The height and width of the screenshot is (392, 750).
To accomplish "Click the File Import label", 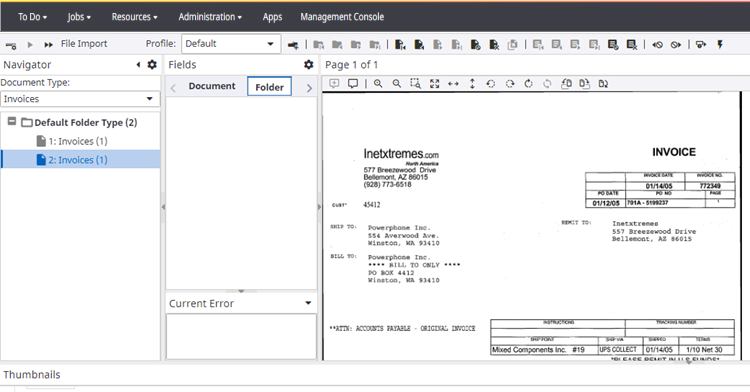I will pyautogui.click(x=84, y=44).
